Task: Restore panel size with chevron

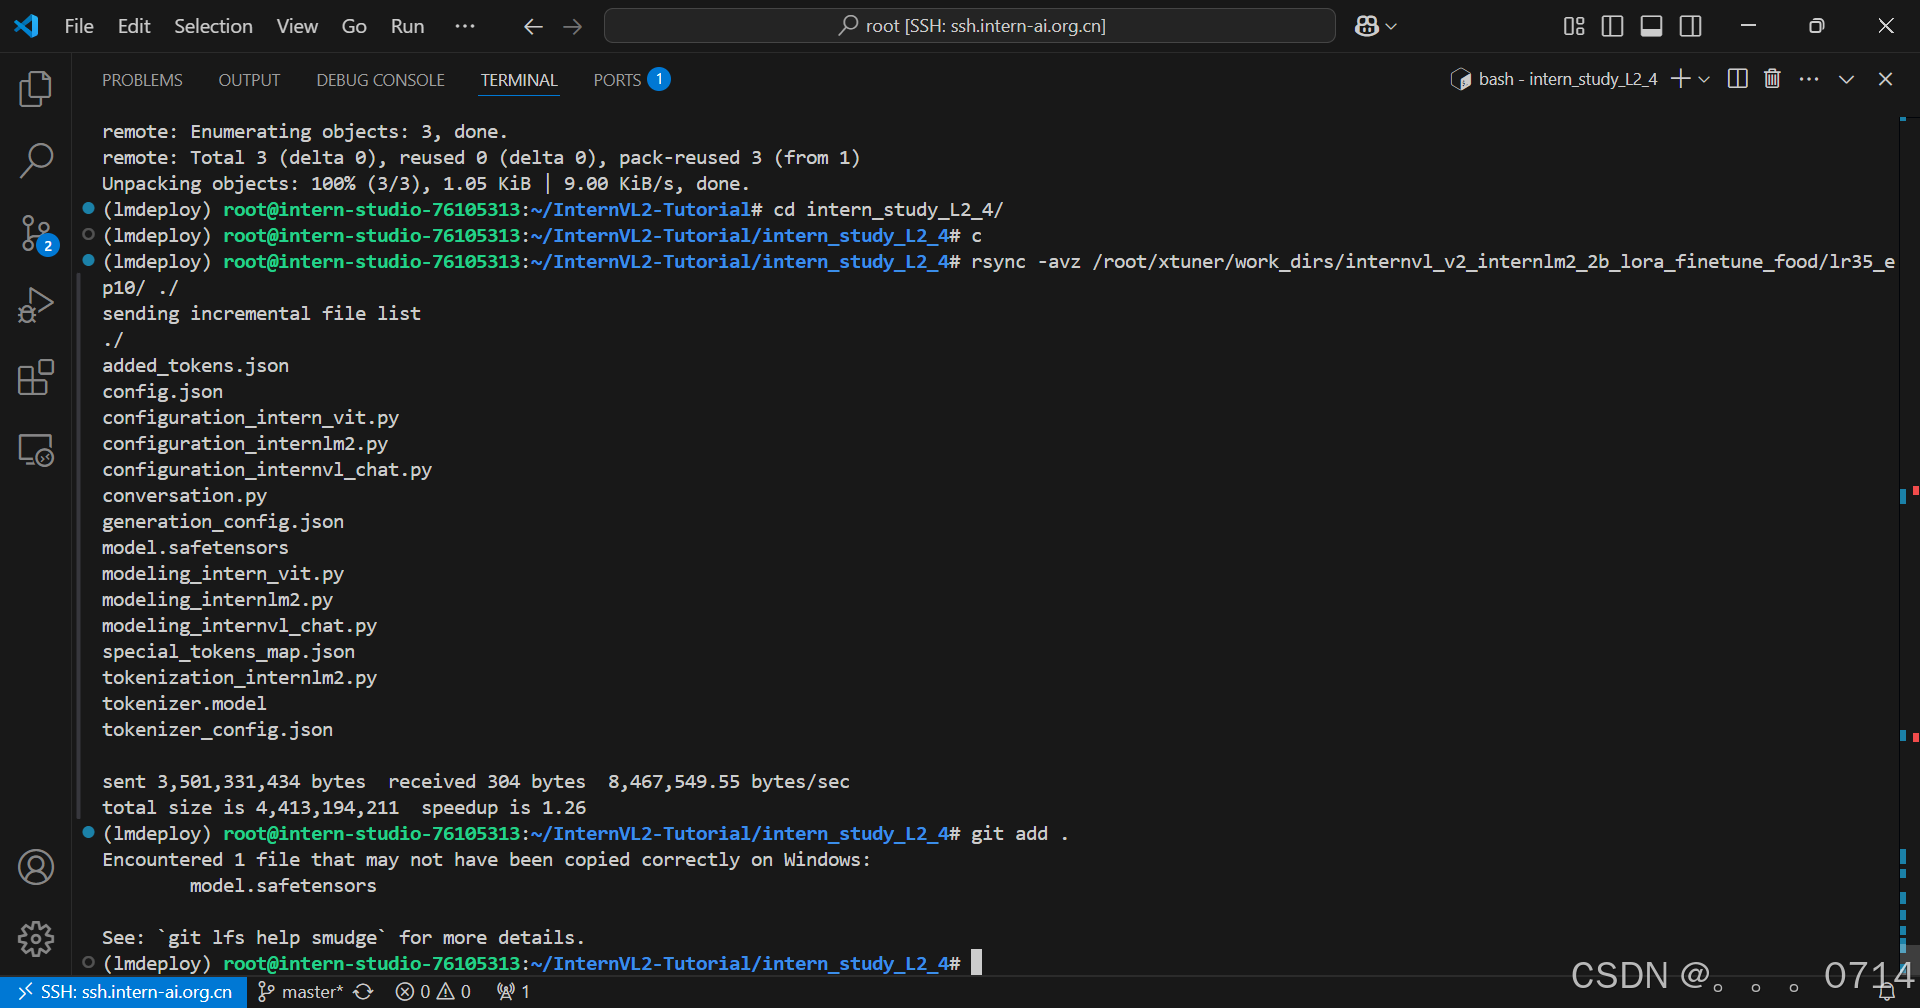Action: [1846, 79]
